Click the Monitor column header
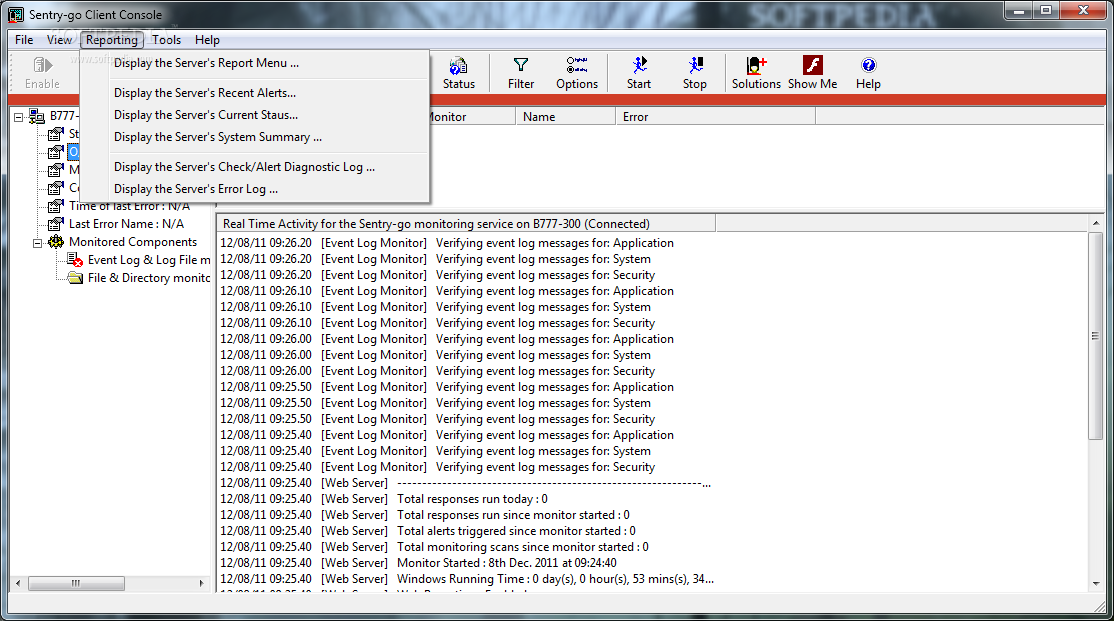The image size is (1114, 621). point(472,117)
